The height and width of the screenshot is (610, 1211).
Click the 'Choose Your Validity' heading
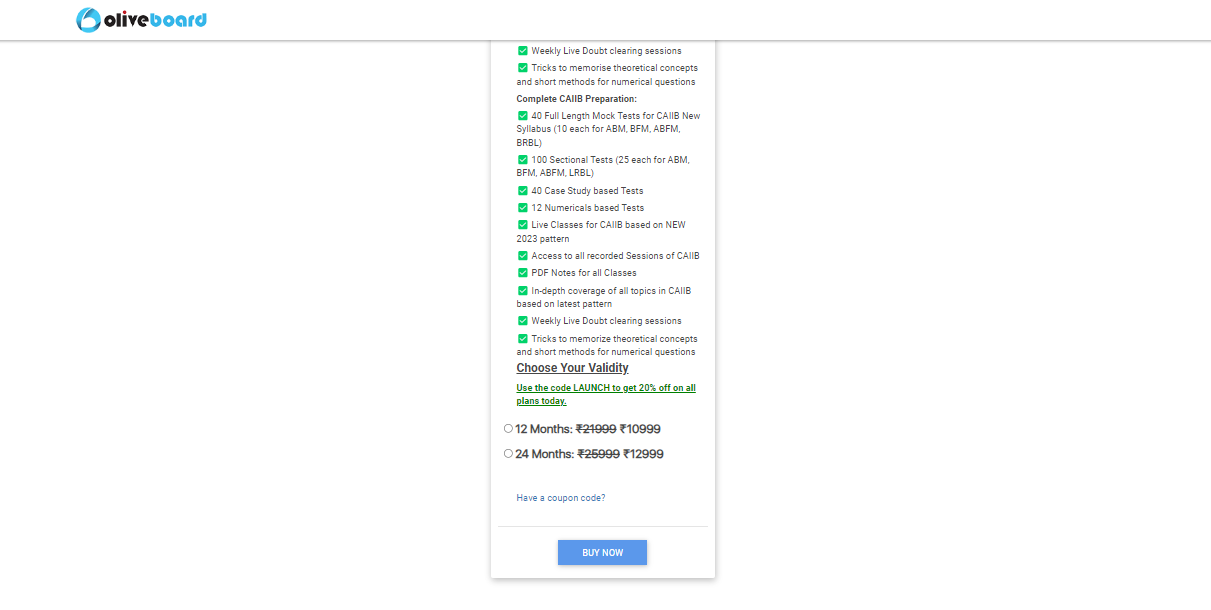coord(572,368)
